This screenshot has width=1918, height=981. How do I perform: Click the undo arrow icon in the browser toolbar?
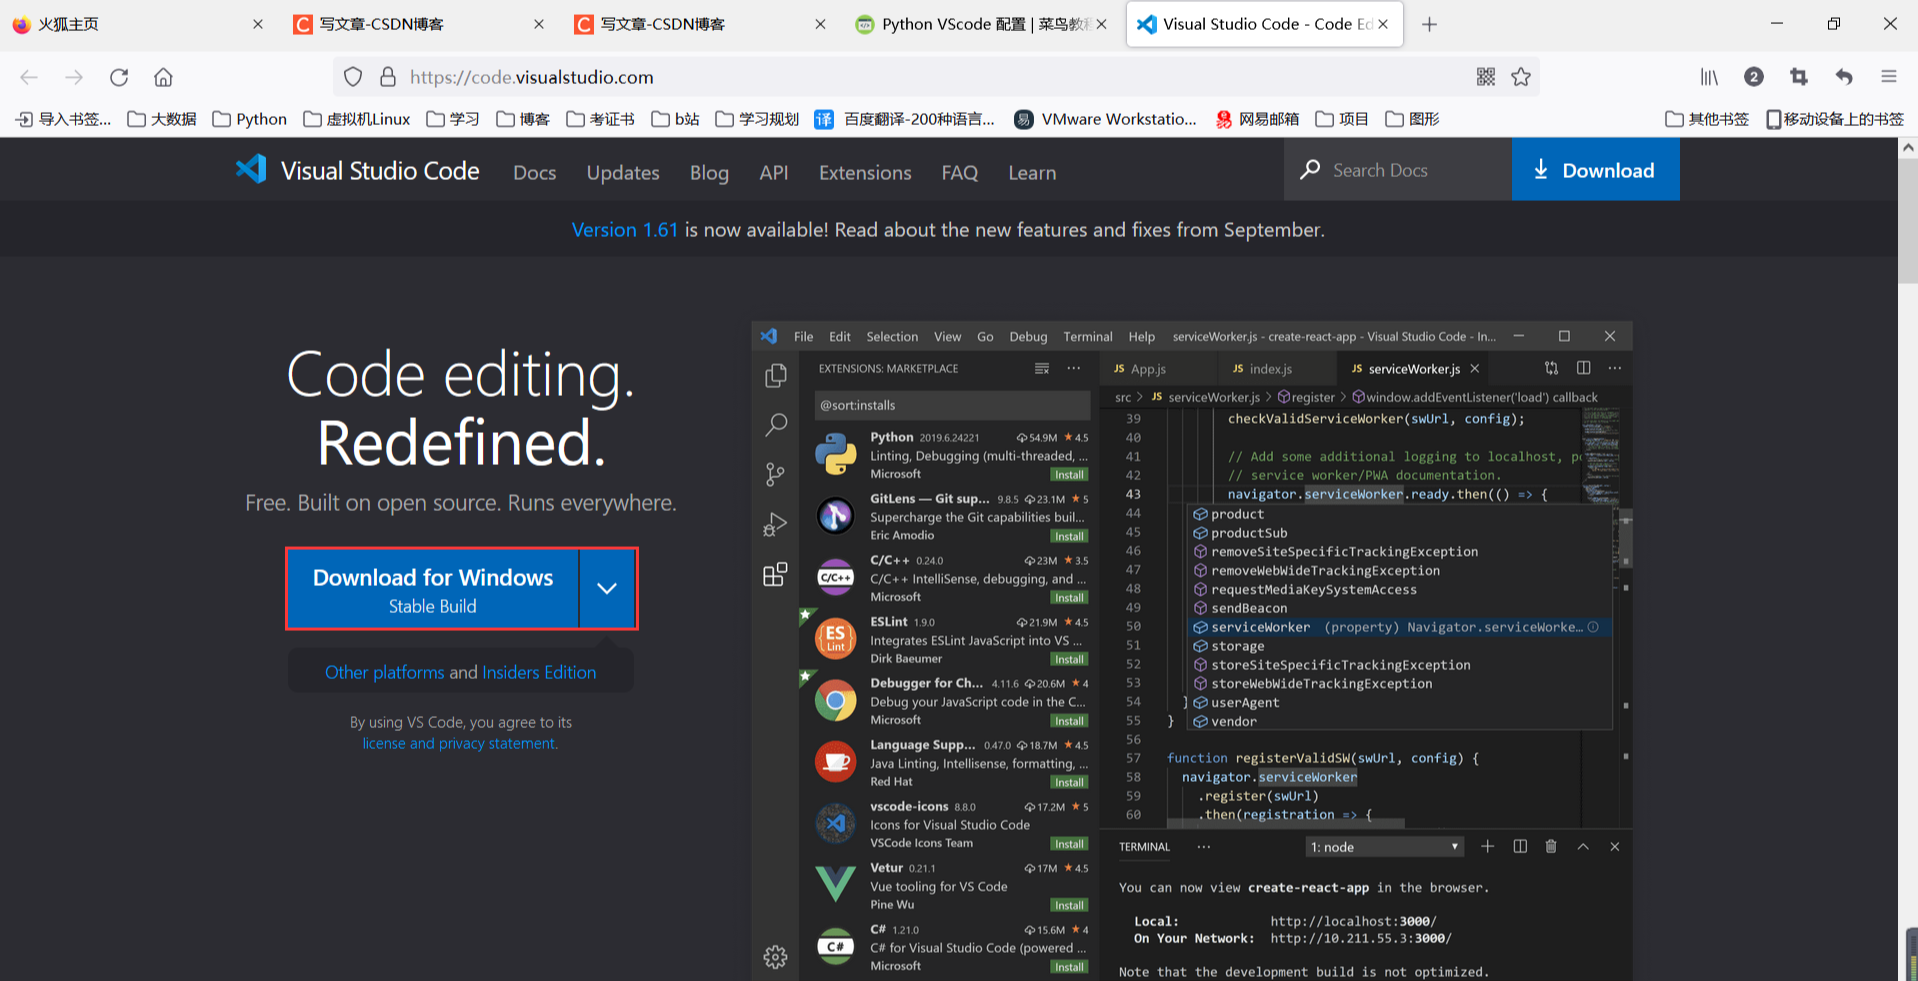click(x=1844, y=77)
